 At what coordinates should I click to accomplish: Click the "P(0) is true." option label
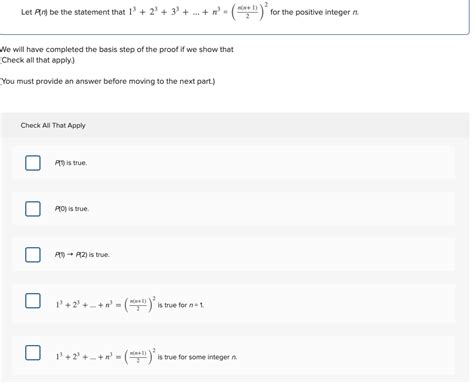tap(72, 209)
